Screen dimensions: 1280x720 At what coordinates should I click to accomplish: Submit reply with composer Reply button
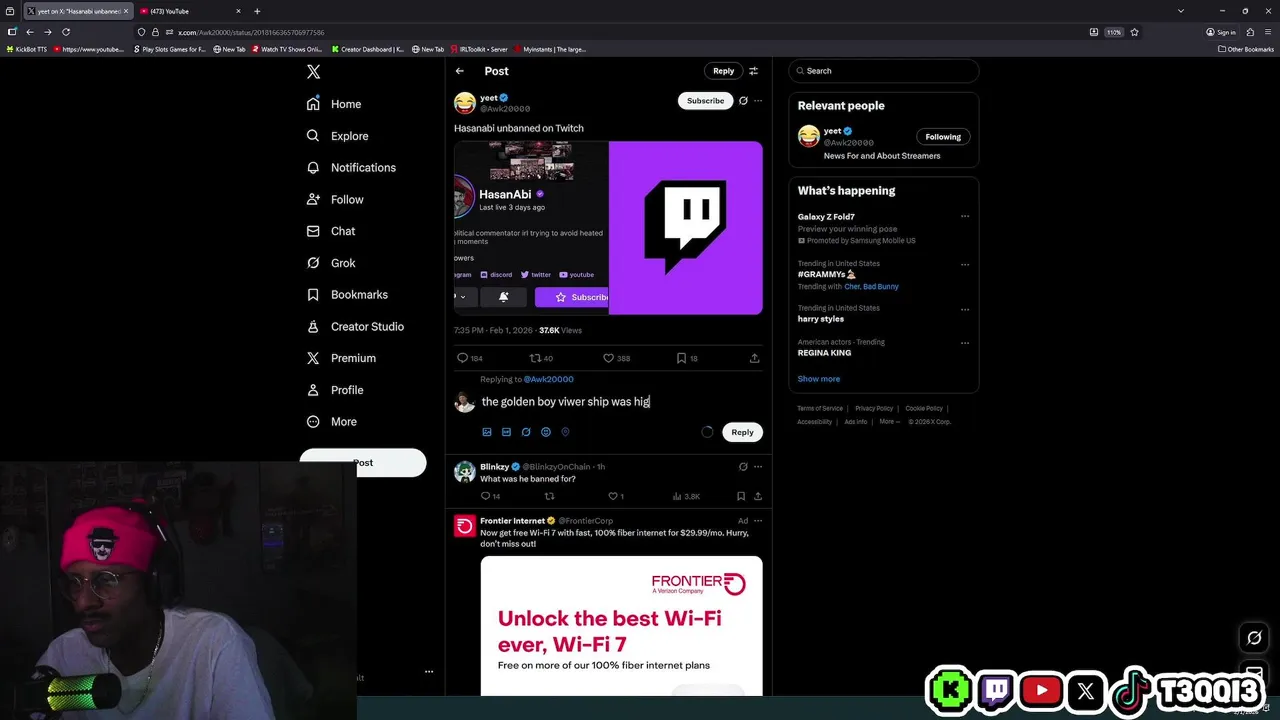742,432
